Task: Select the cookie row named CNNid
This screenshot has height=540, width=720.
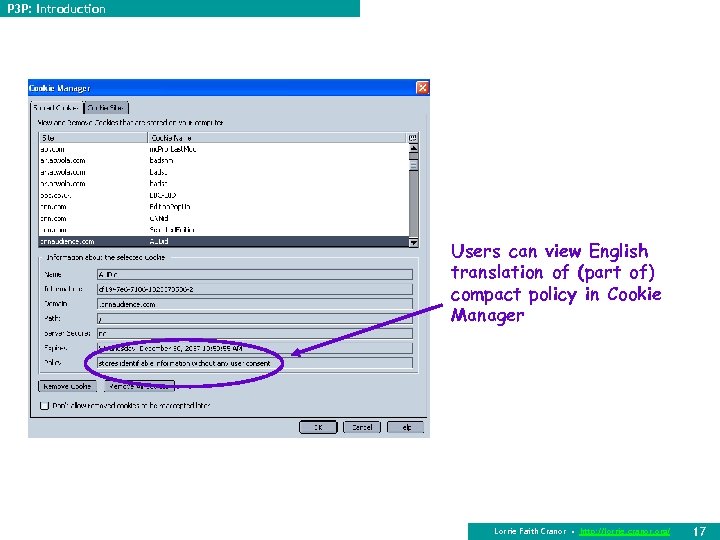Action: click(x=224, y=218)
